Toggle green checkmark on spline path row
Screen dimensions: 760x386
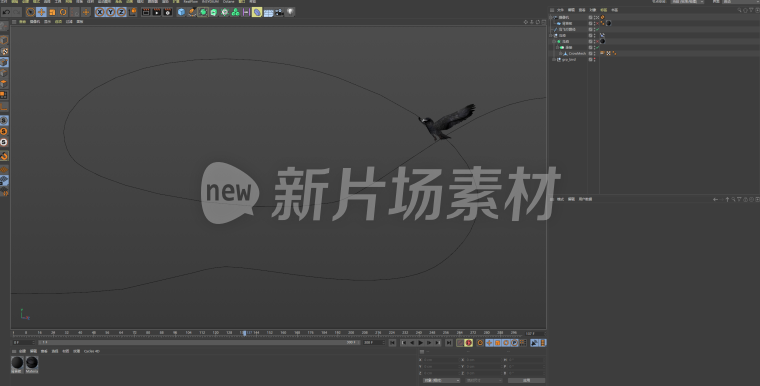click(598, 29)
